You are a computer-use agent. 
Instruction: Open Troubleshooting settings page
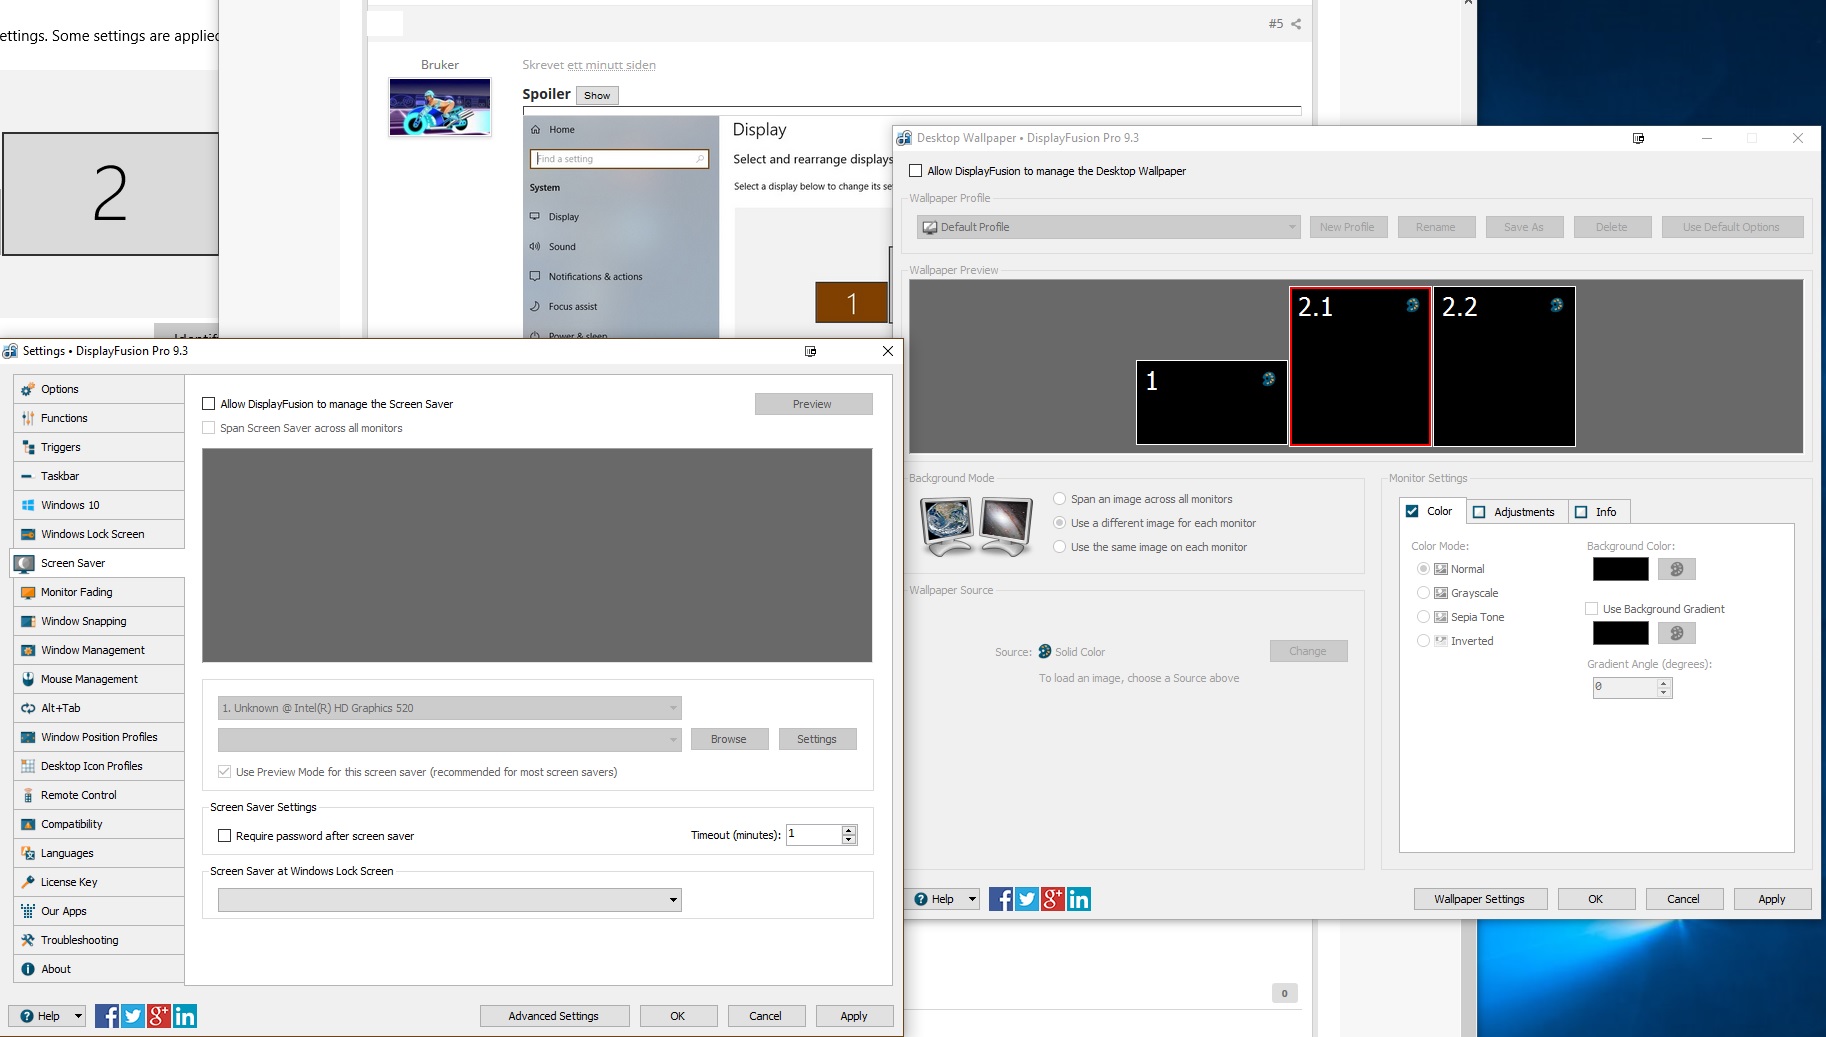99,940
